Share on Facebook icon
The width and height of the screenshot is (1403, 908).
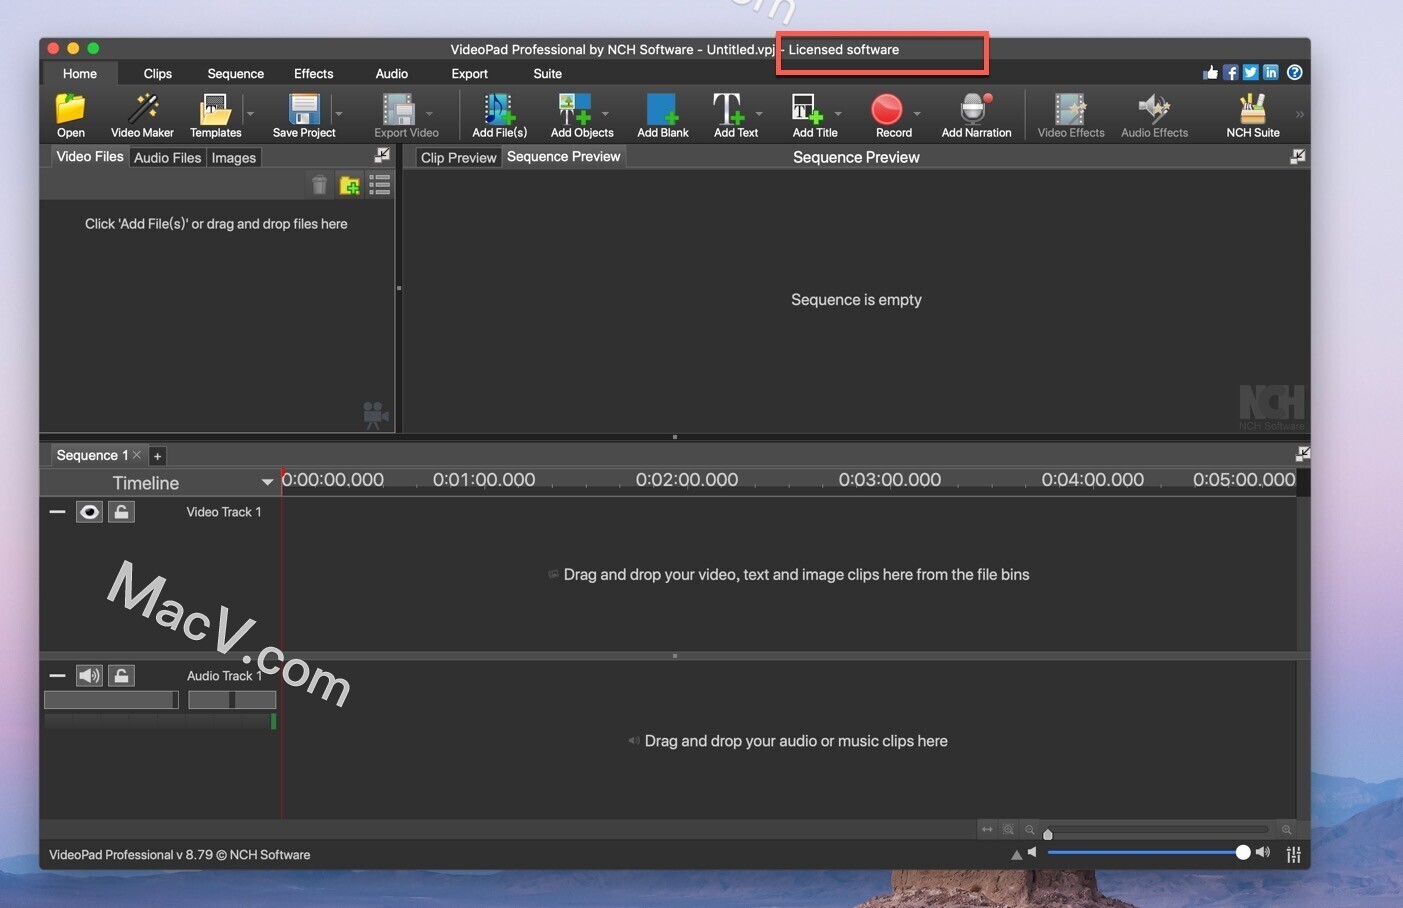click(x=1231, y=72)
